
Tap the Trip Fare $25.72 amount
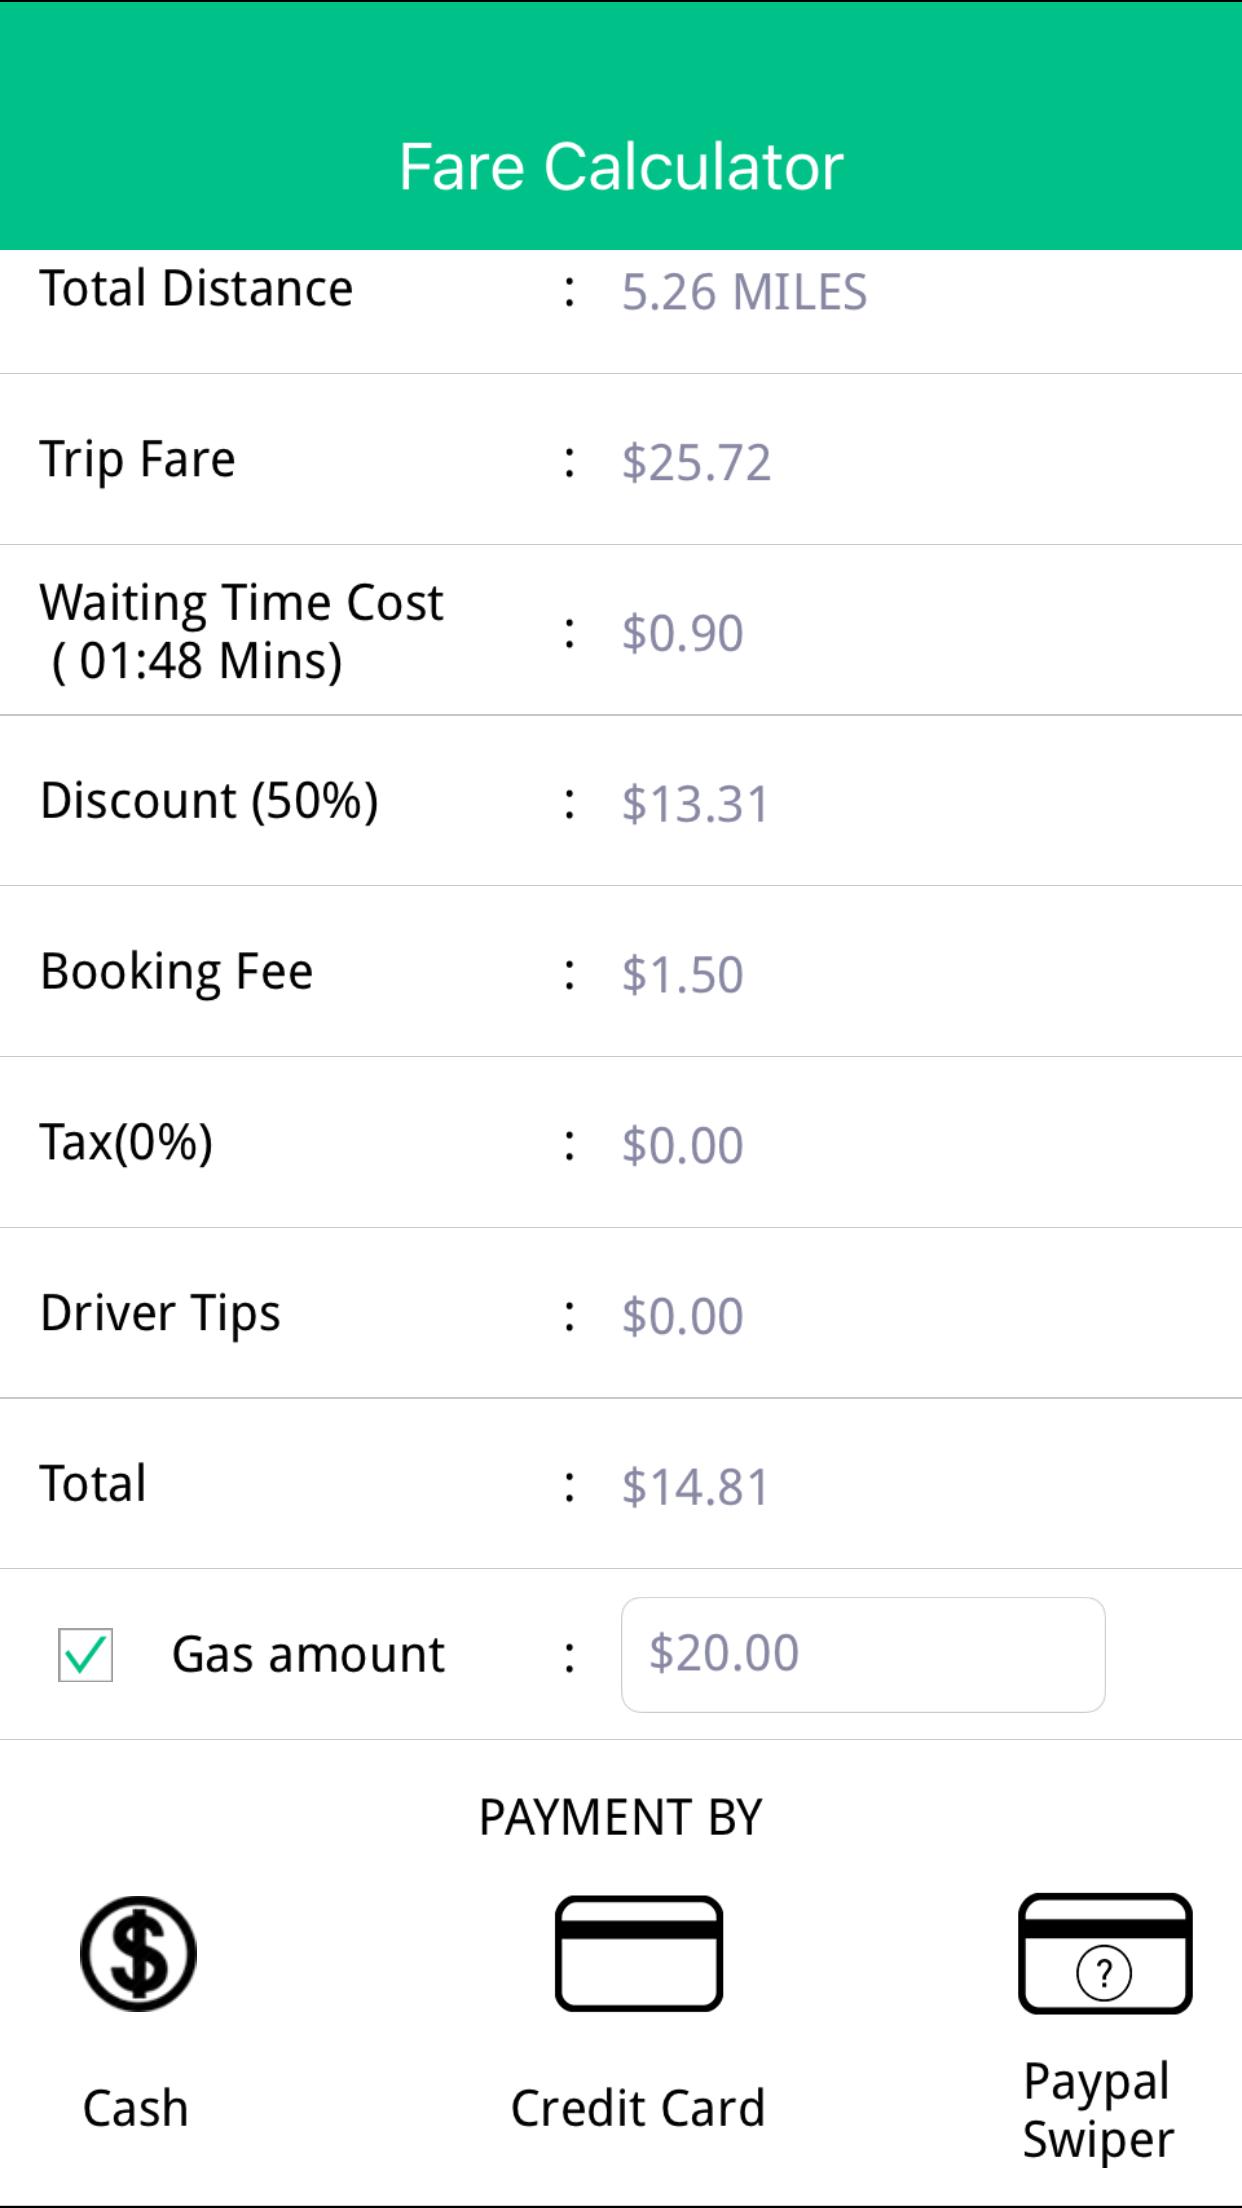pyautogui.click(x=696, y=463)
